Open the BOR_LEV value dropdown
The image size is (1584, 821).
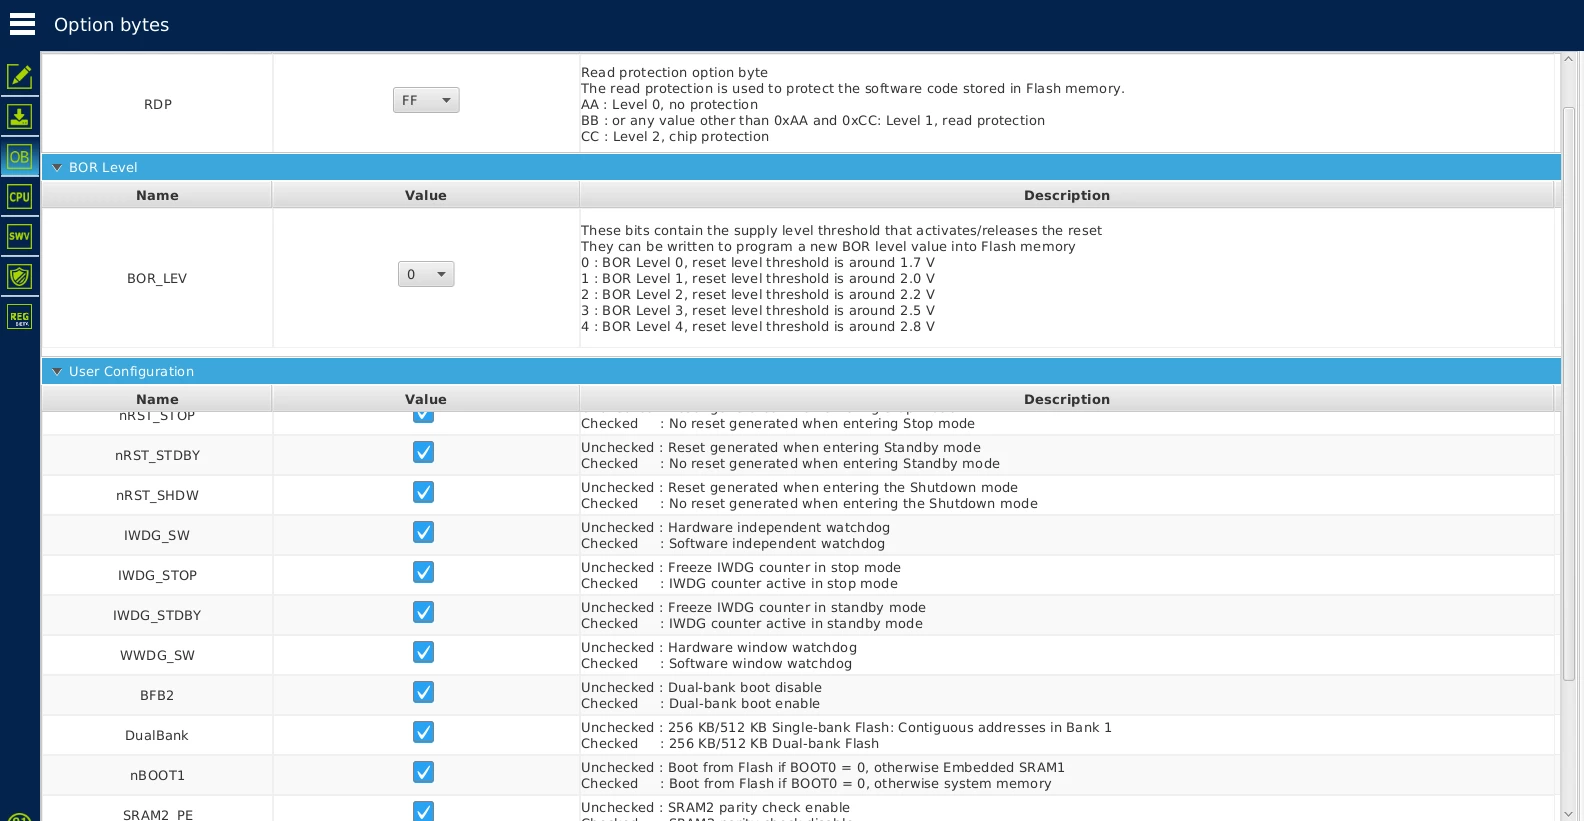pyautogui.click(x=426, y=274)
